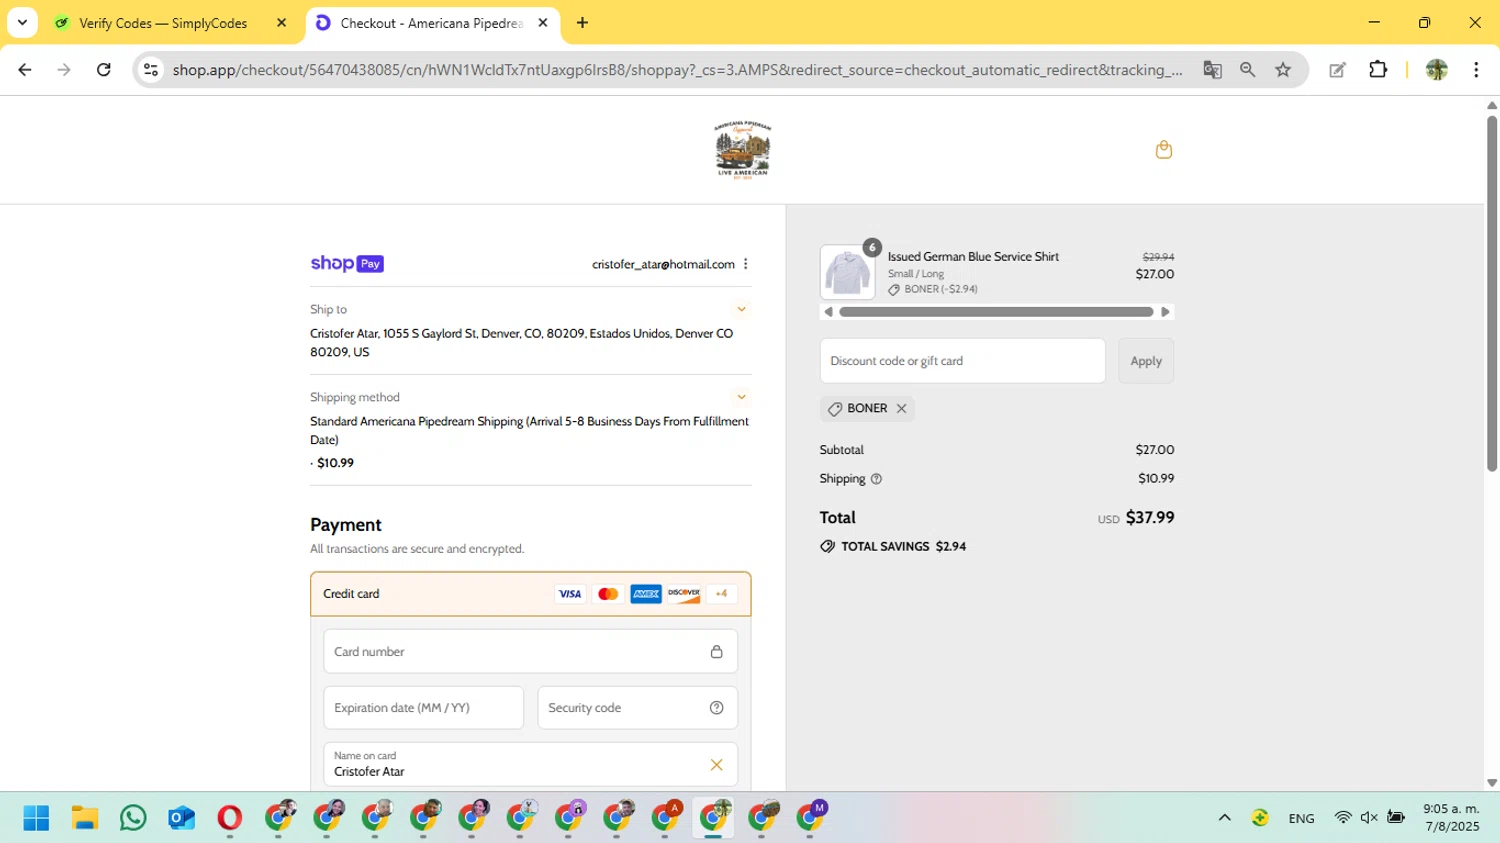This screenshot has height=843, width=1500.
Task: Open the security code help icon
Action: (716, 708)
